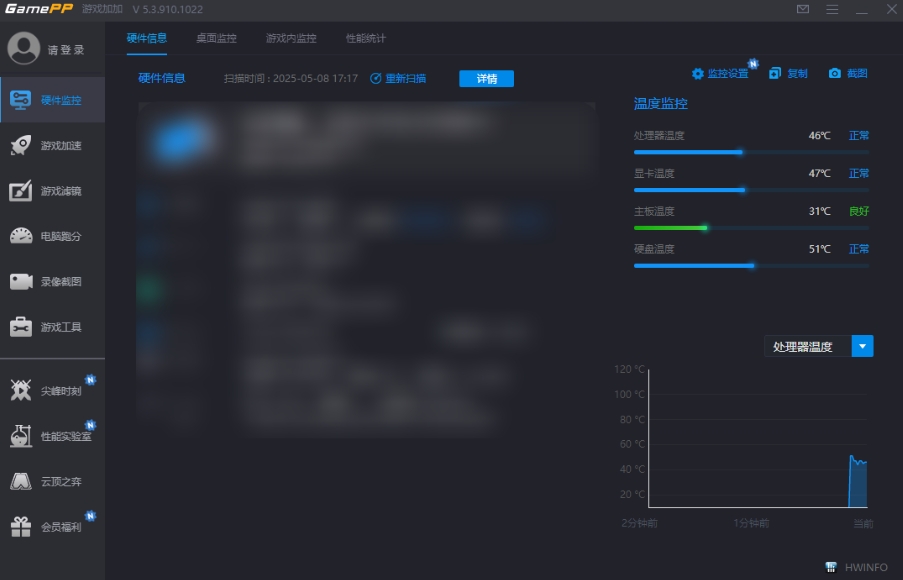This screenshot has width=903, height=580.
Task: Open 尖峰时刻 crossed swords item
Action: [x=52, y=391]
